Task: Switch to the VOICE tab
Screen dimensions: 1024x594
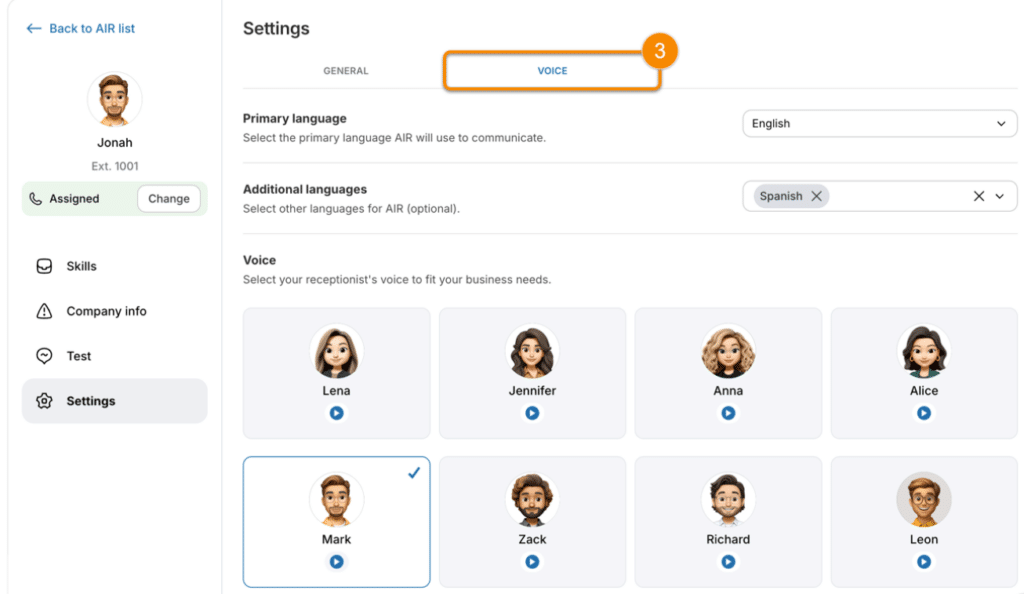Action: [x=552, y=71]
